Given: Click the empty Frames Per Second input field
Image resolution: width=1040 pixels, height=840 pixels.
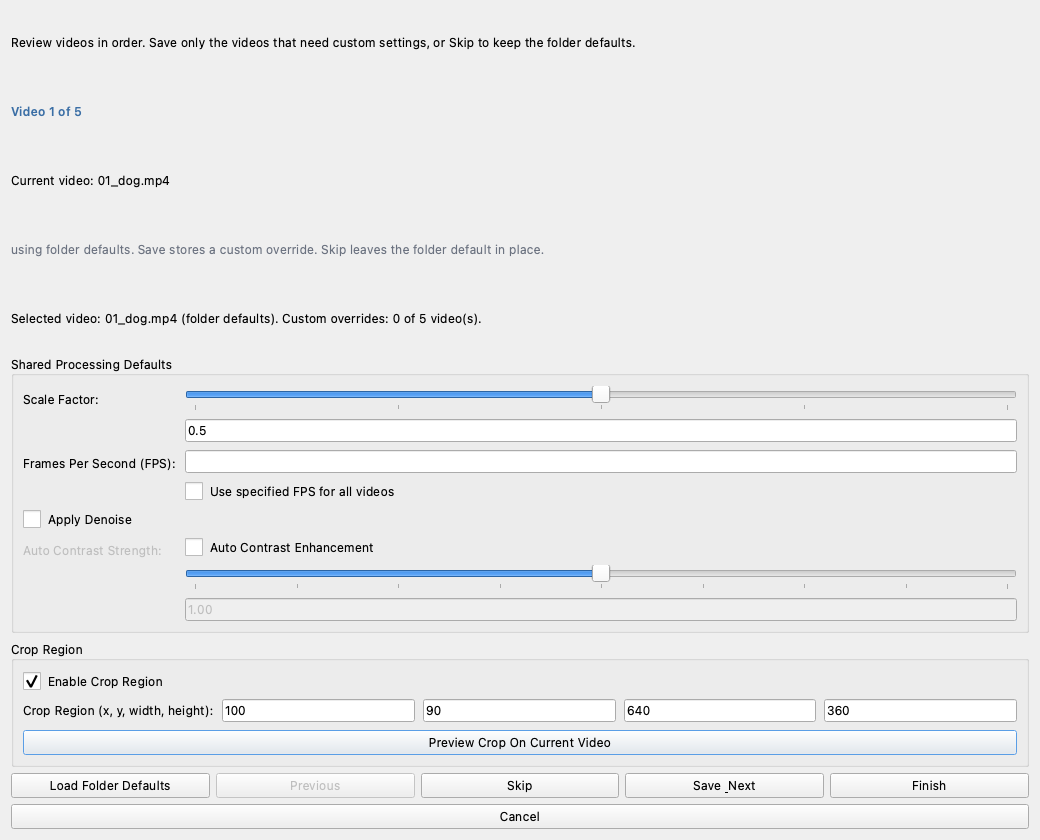Looking at the screenshot, I should [600, 461].
